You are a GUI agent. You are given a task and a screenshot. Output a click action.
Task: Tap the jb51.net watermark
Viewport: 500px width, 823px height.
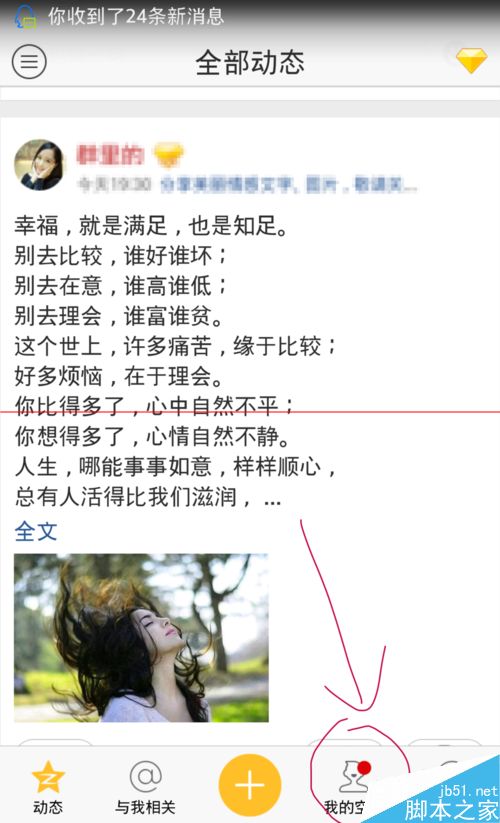469,791
